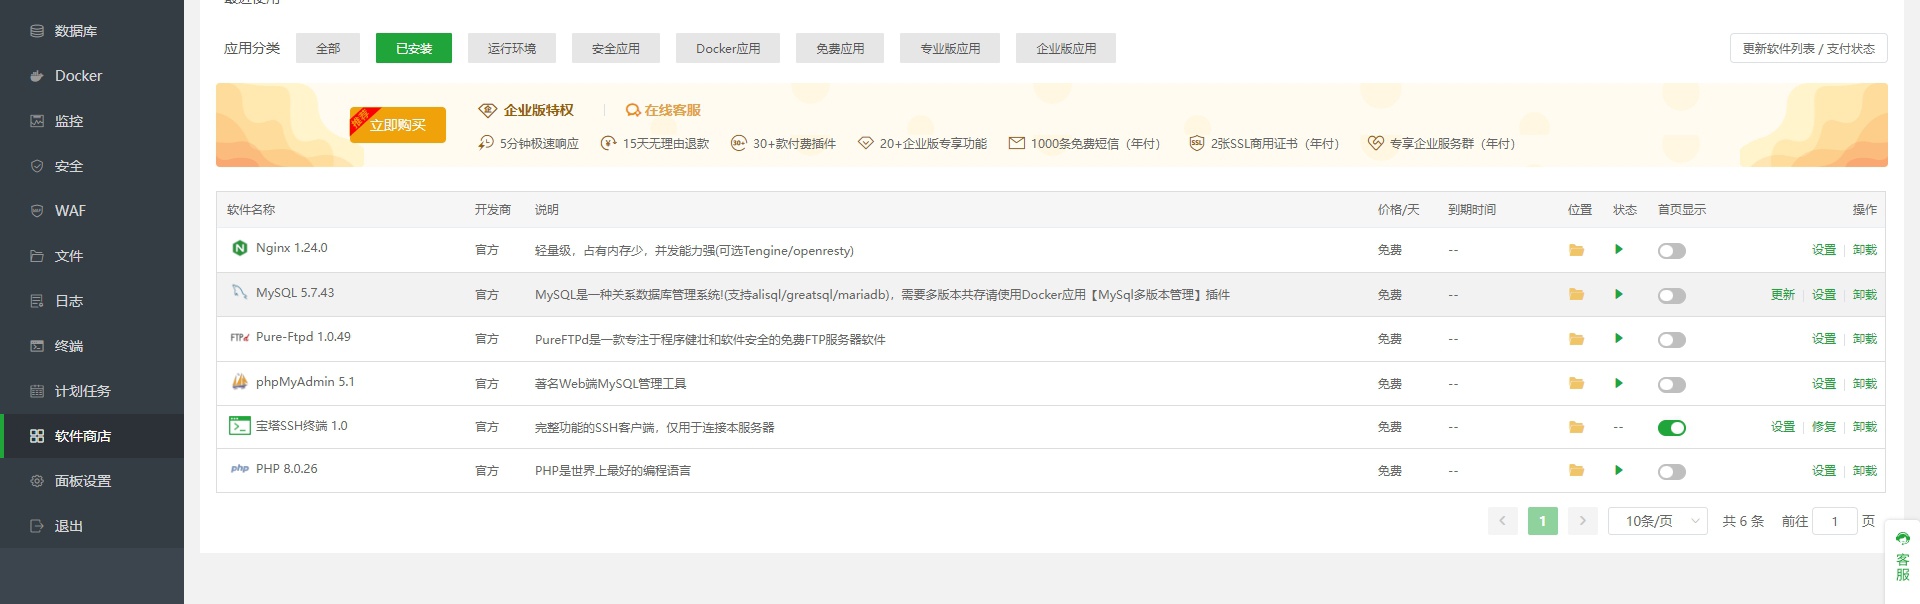Click the phpMyAdmin running status play icon

[x=1618, y=383]
